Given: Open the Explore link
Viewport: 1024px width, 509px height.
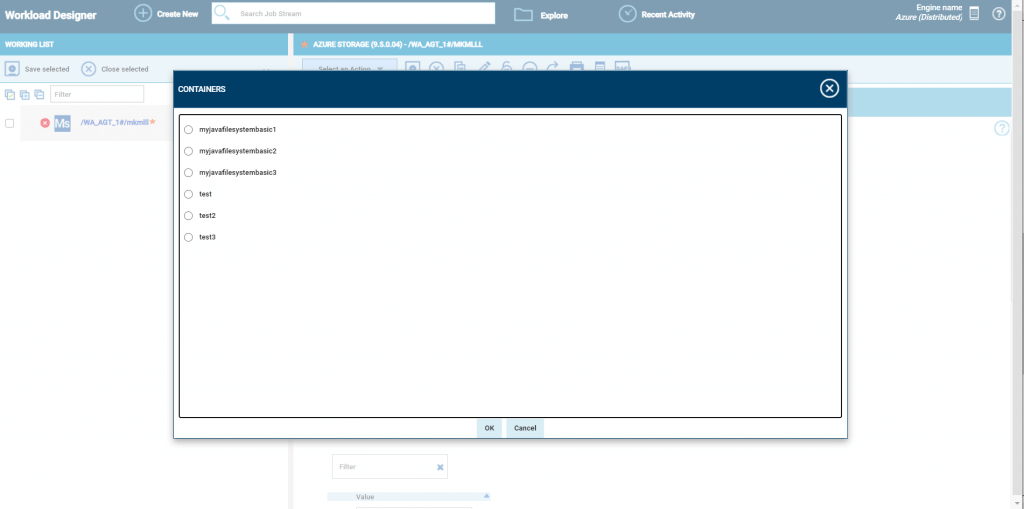Looking at the screenshot, I should coord(554,16).
